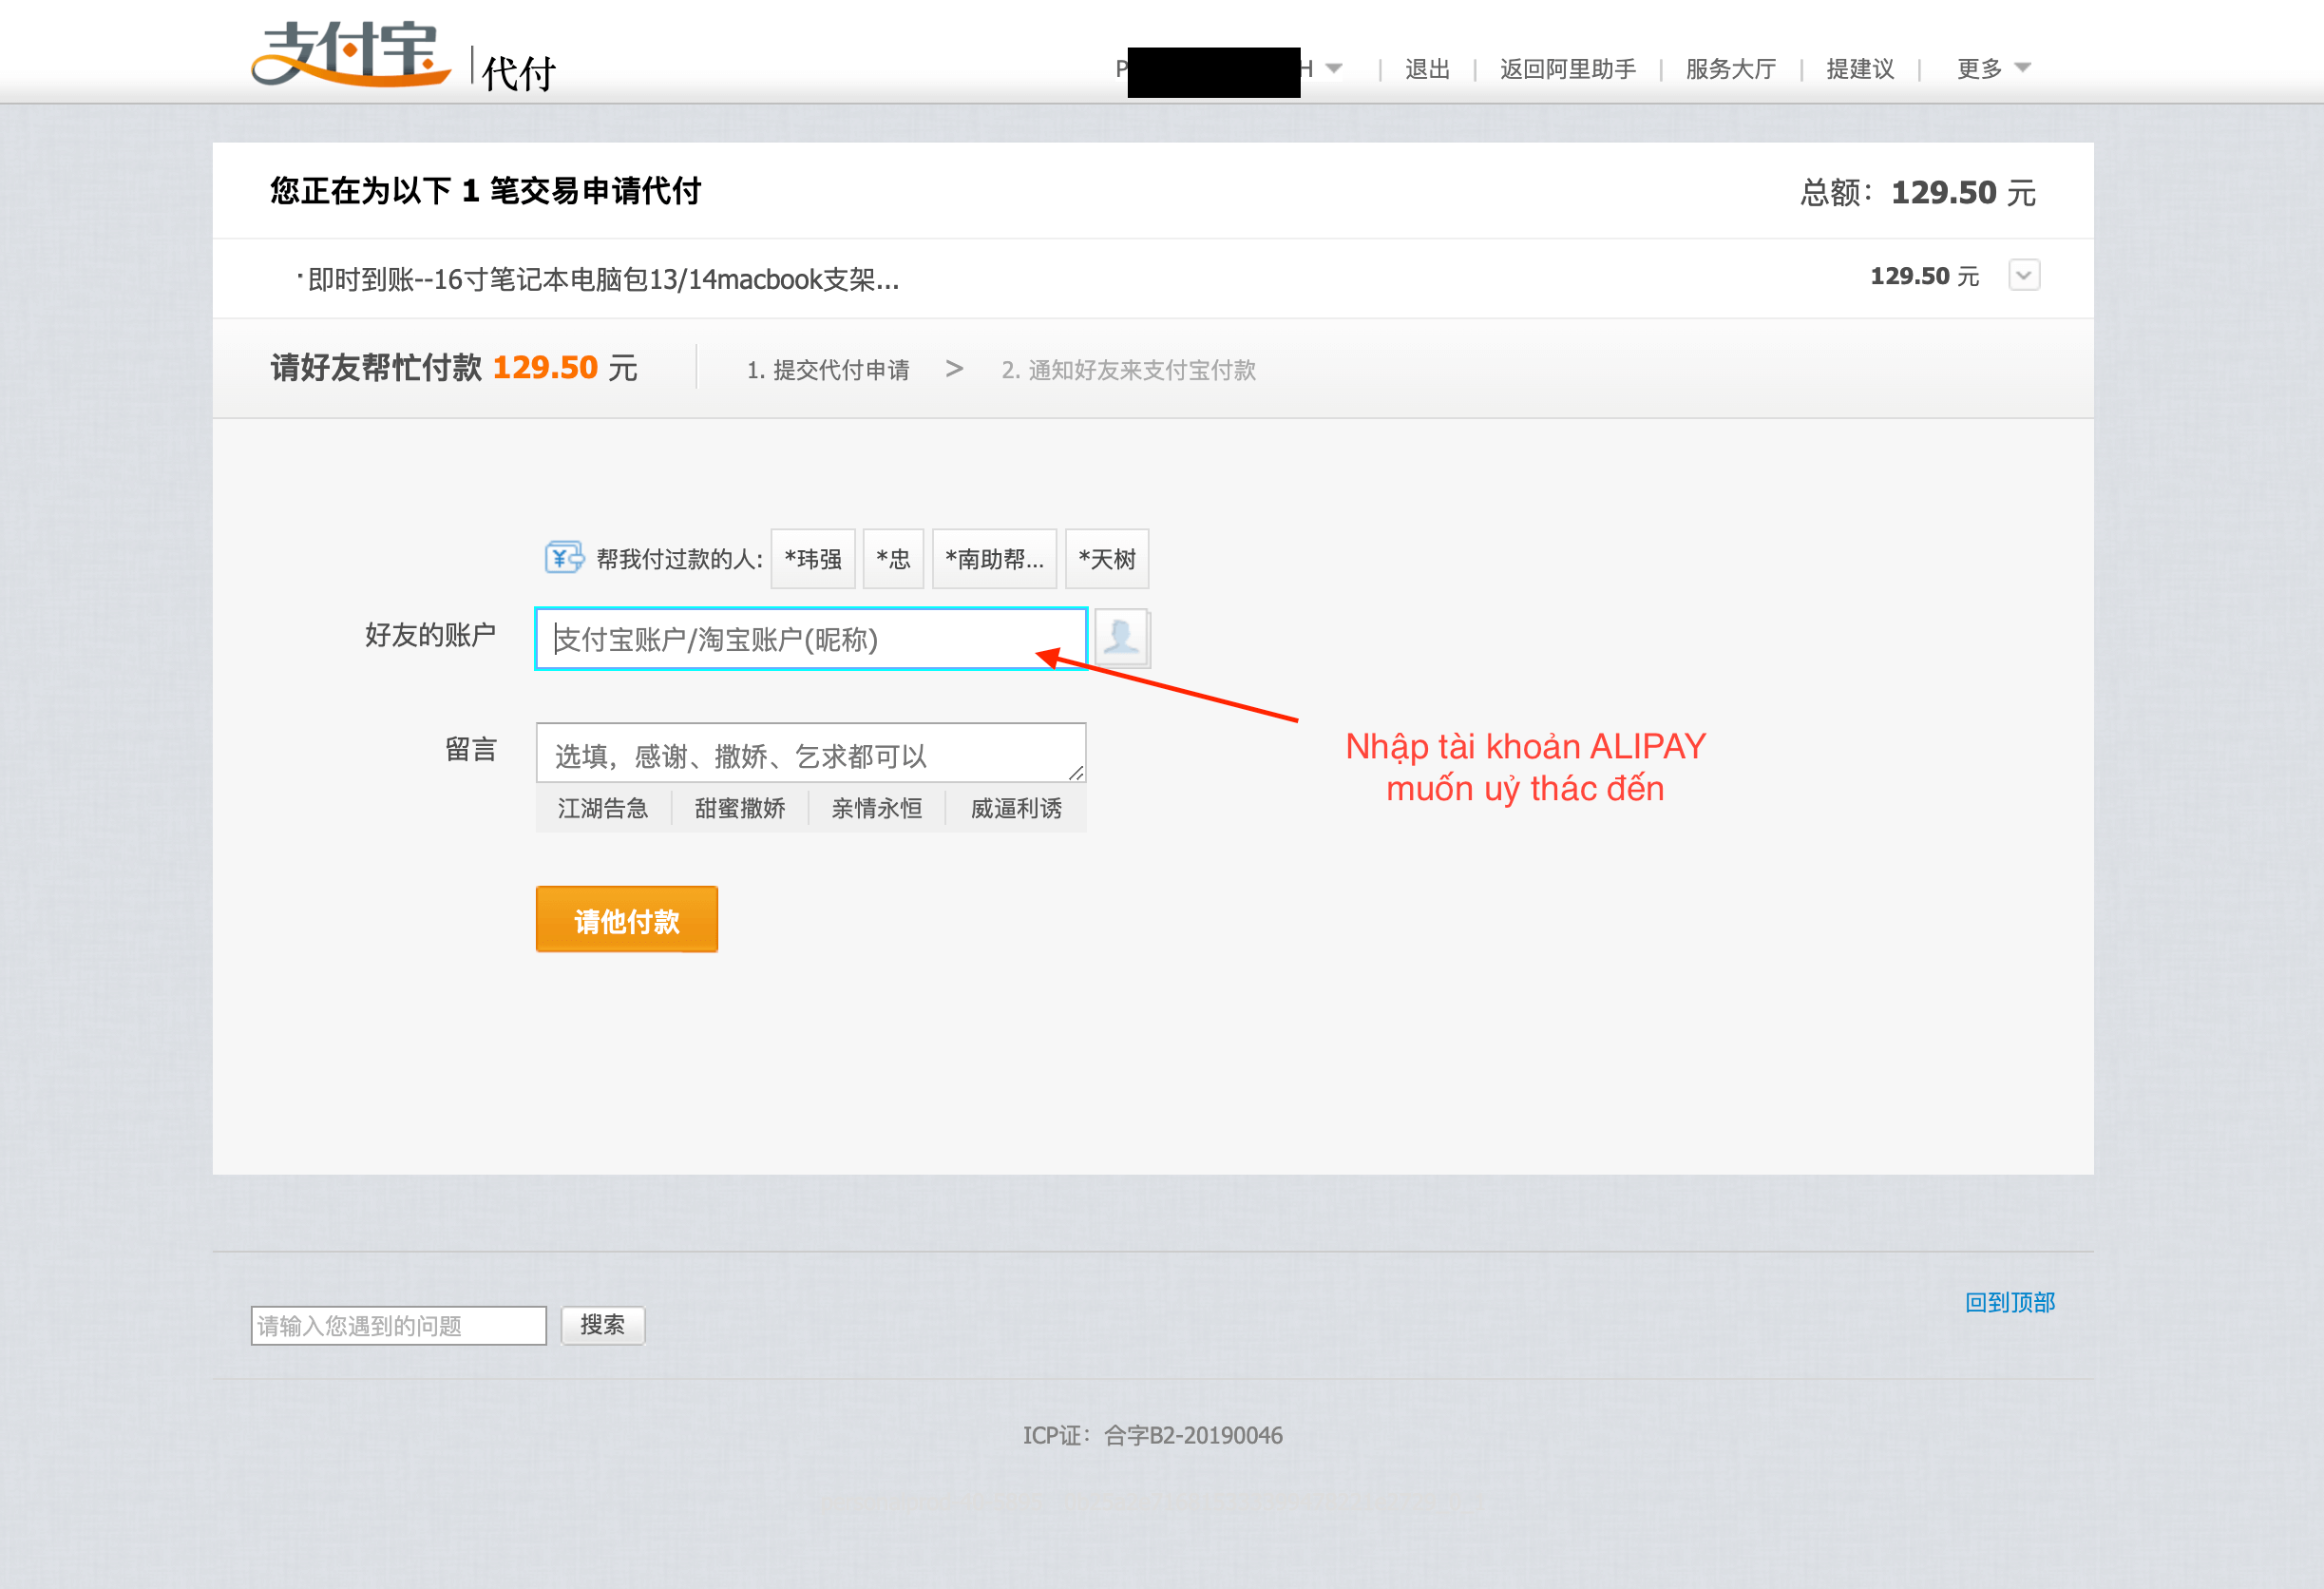This screenshot has width=2324, height=1589.
Task: Focus the 好友的账户 account input field
Action: 811,638
